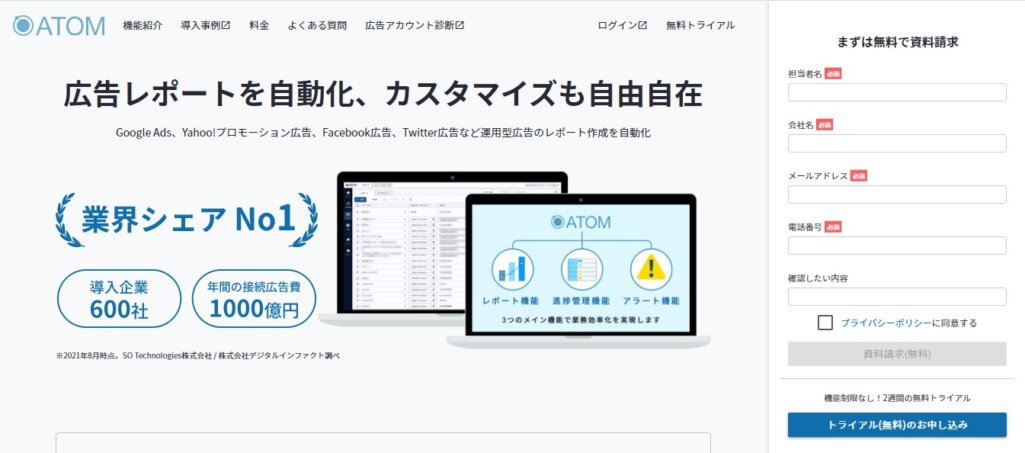Go to よくある質問 FAQ page
This screenshot has width=1025, height=453.
pos(317,25)
